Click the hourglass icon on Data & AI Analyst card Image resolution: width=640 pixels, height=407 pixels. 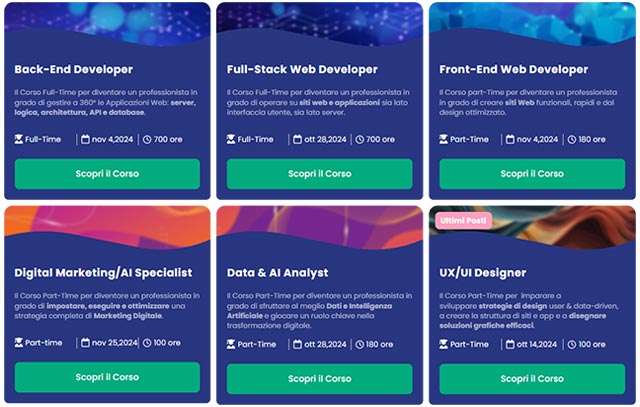click(232, 344)
